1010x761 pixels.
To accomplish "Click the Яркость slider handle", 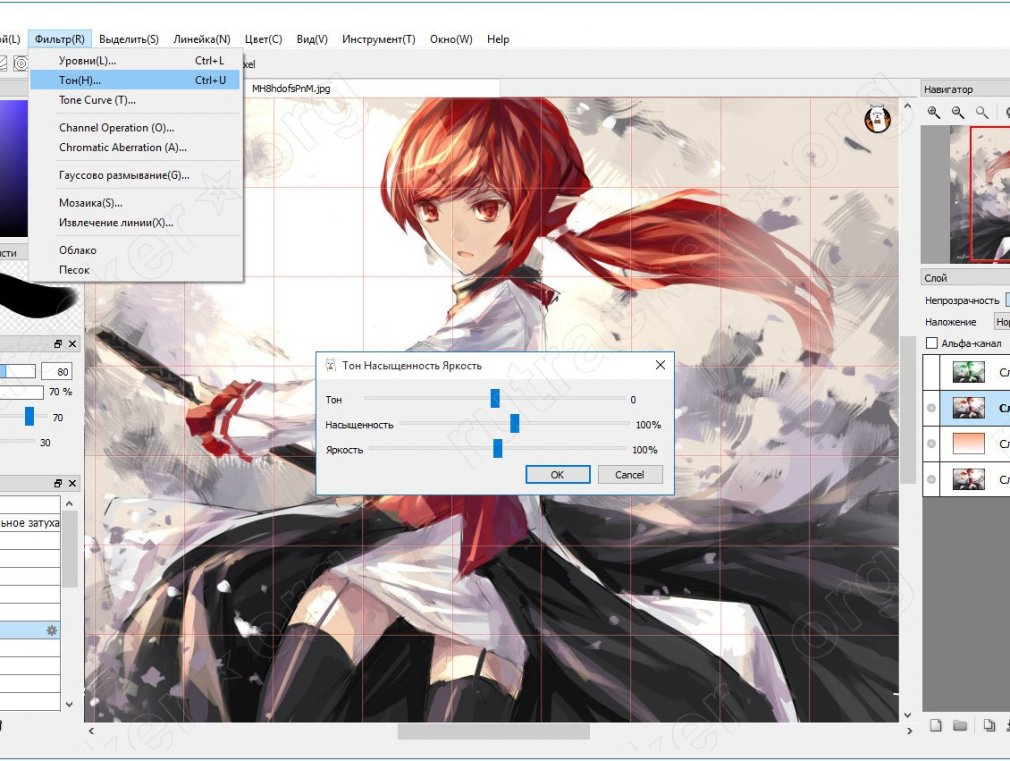I will click(x=497, y=448).
